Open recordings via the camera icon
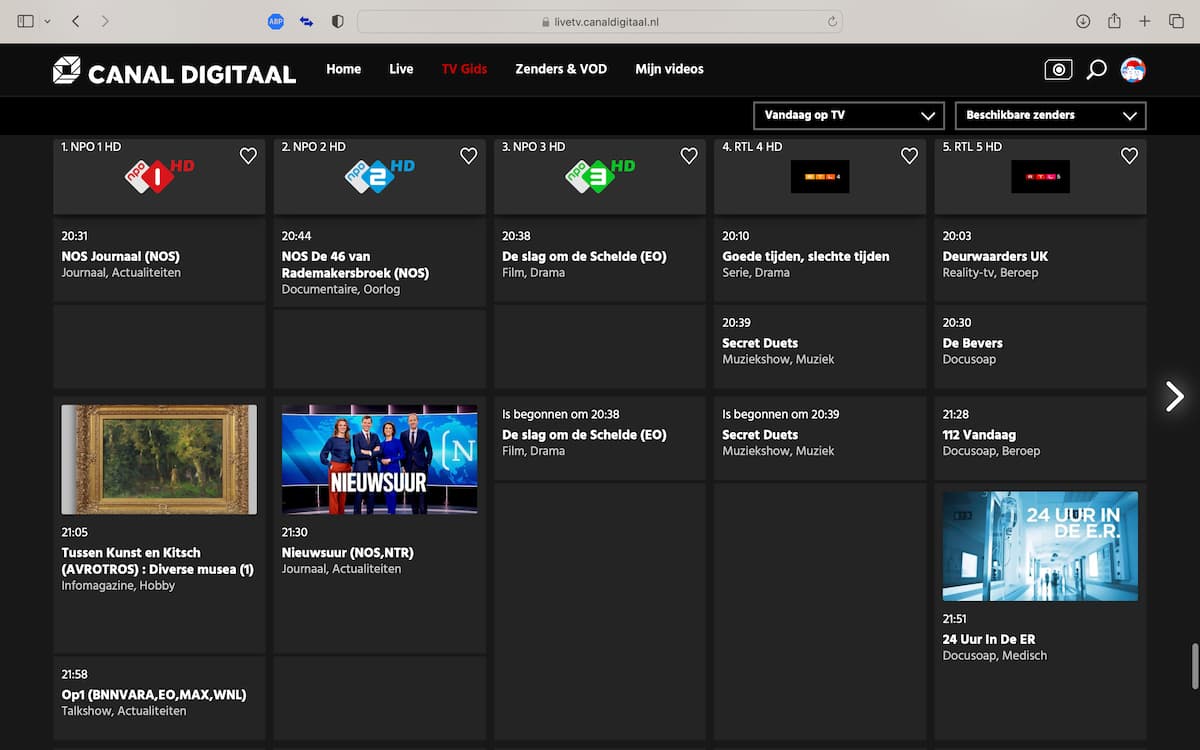This screenshot has width=1200, height=750. tap(1057, 69)
